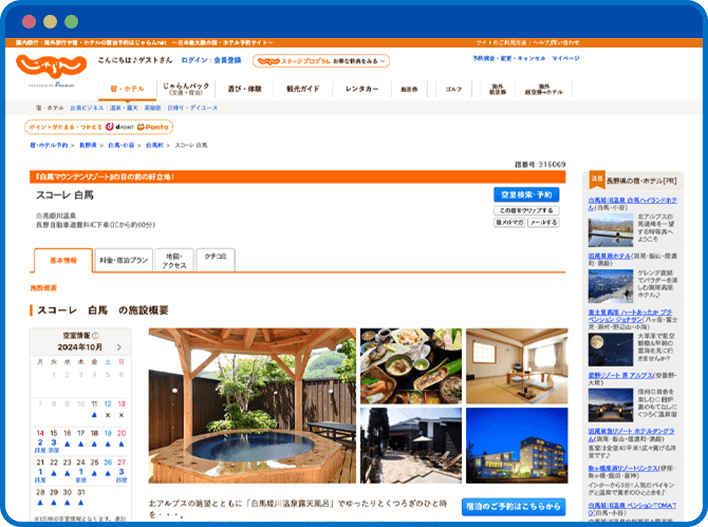Open 宿・ホテル予約 breadcrumb link
This screenshot has height=527, width=708.
tap(49, 145)
